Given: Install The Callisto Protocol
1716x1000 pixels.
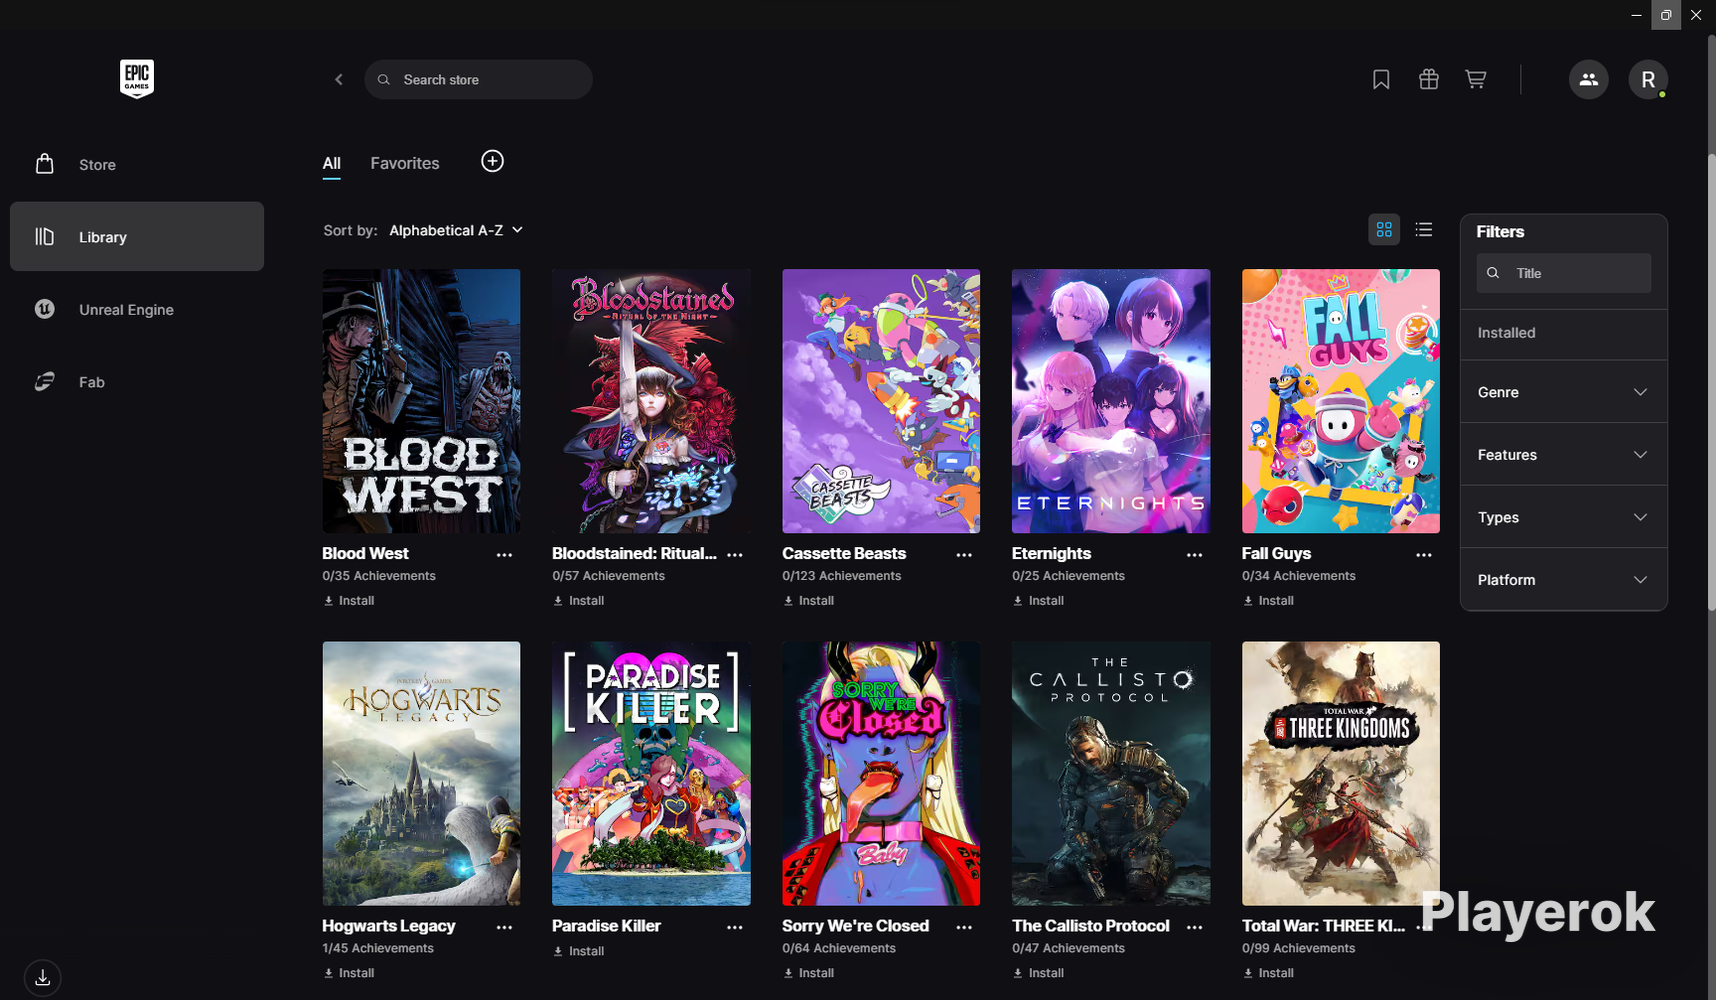Looking at the screenshot, I should (x=1039, y=973).
